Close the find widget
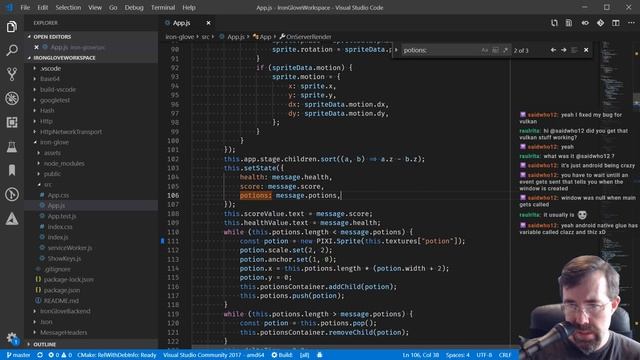This screenshot has width=640, height=360. tap(586, 50)
